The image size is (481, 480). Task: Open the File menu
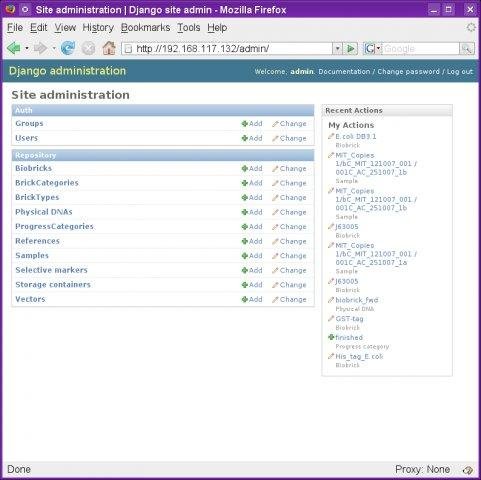tap(15, 28)
